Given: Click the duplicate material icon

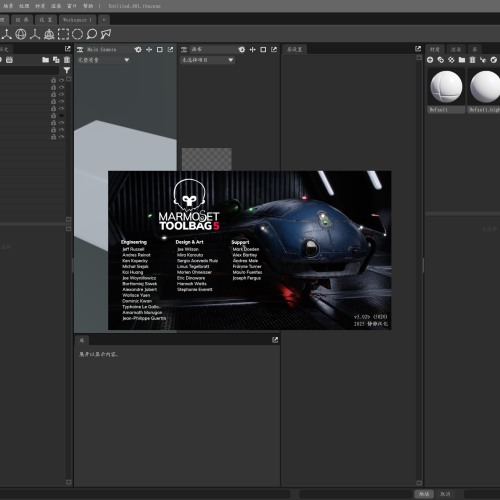Looking at the screenshot, I should (441, 60).
